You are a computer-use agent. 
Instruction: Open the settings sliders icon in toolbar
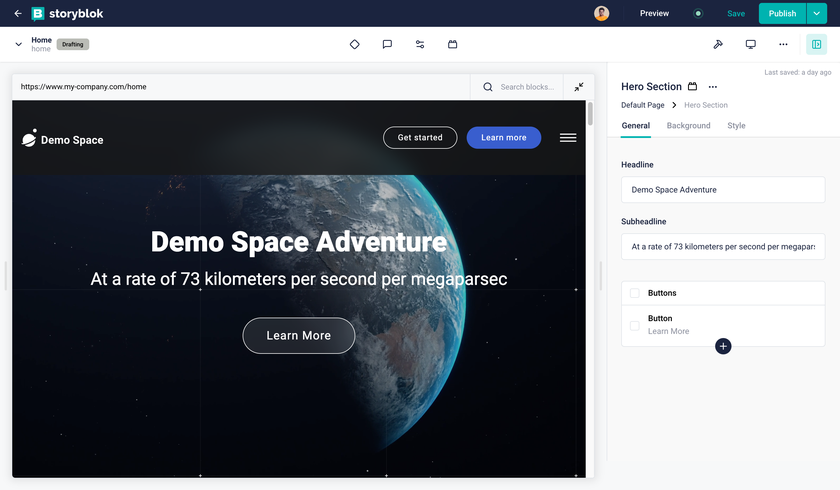click(x=420, y=44)
